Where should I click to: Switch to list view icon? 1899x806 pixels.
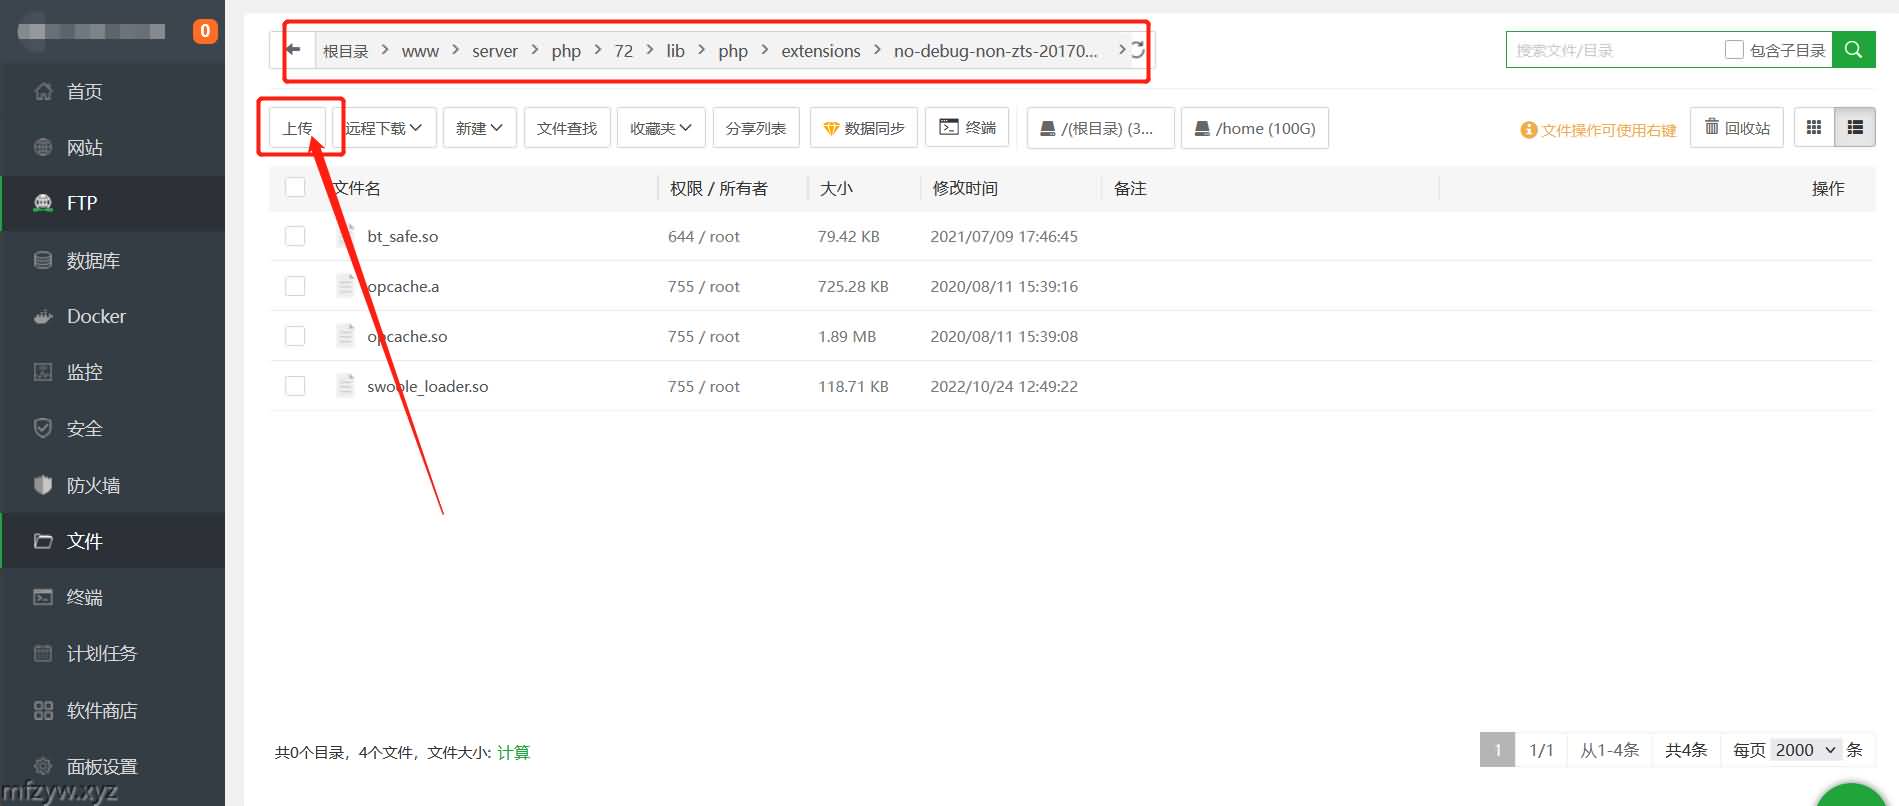tap(1855, 128)
